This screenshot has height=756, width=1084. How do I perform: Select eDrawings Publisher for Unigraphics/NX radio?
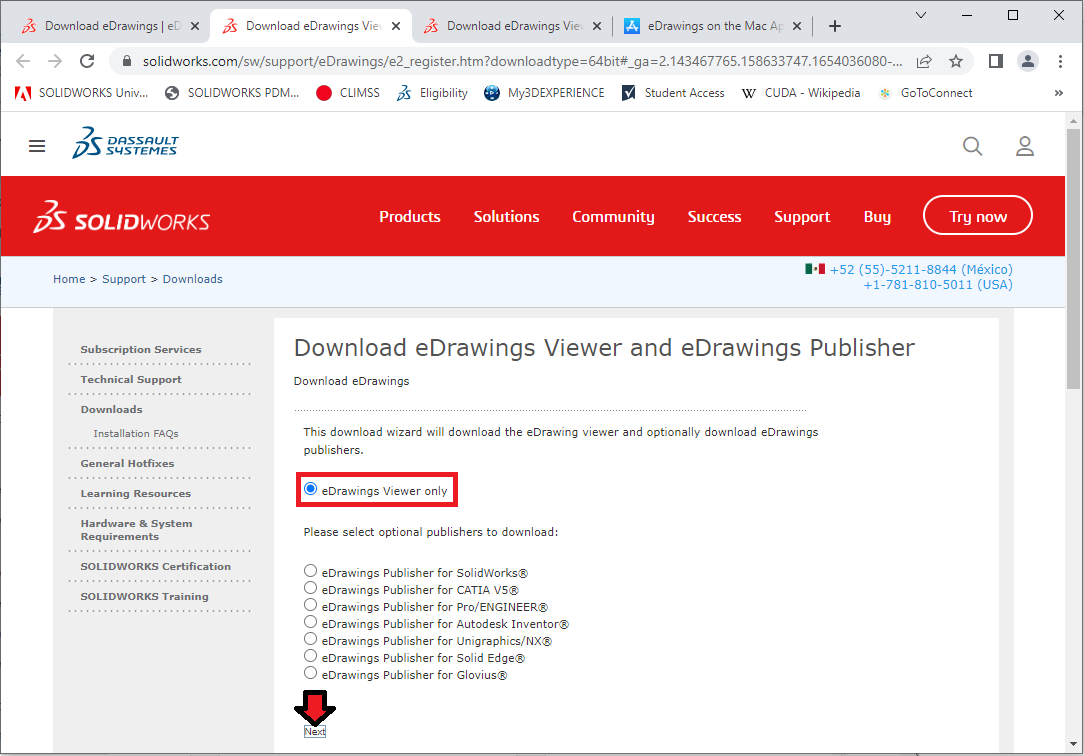(310, 639)
